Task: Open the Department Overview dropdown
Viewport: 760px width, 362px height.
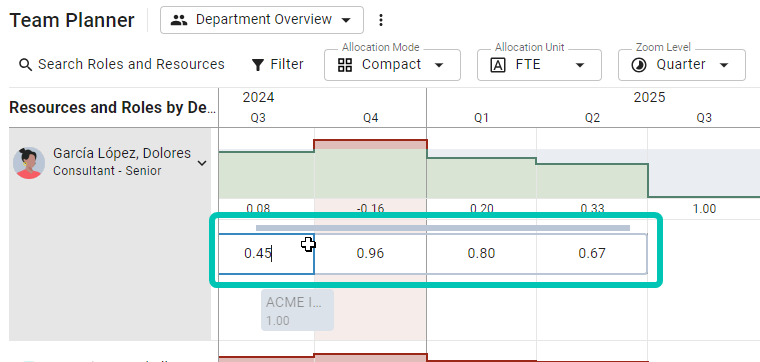Action: pos(262,20)
